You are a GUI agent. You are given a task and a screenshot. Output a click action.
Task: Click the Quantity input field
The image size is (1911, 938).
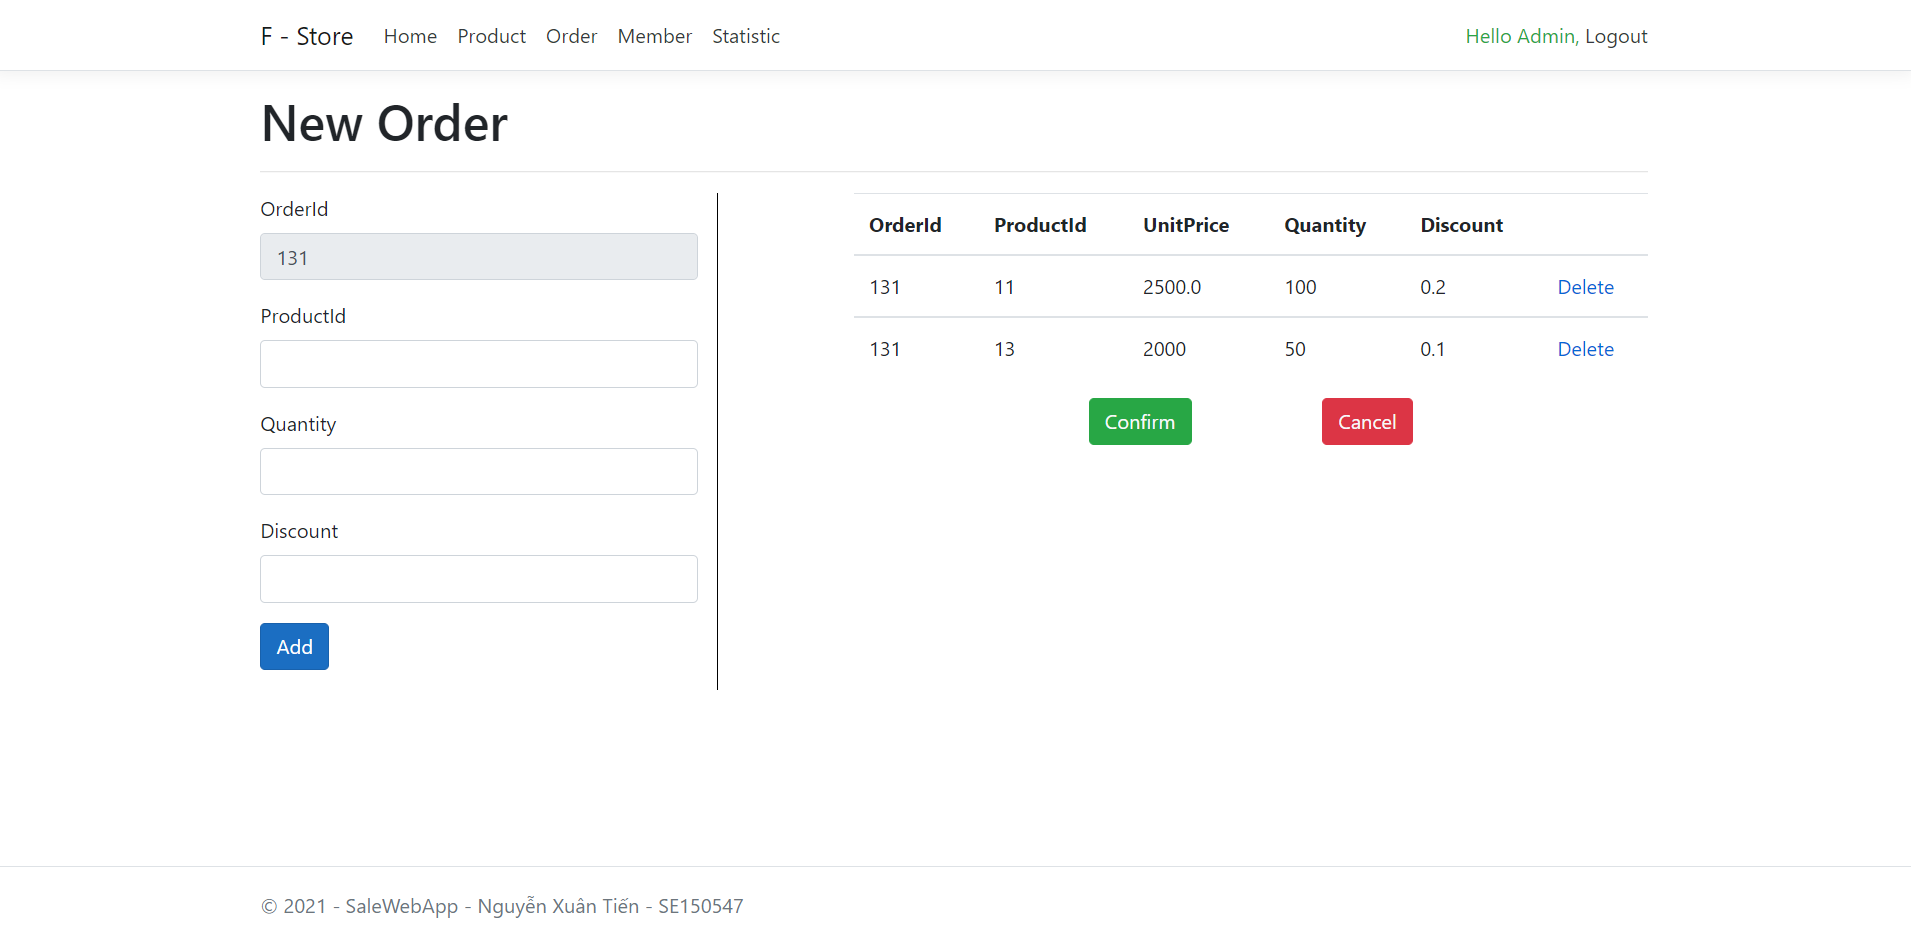478,471
